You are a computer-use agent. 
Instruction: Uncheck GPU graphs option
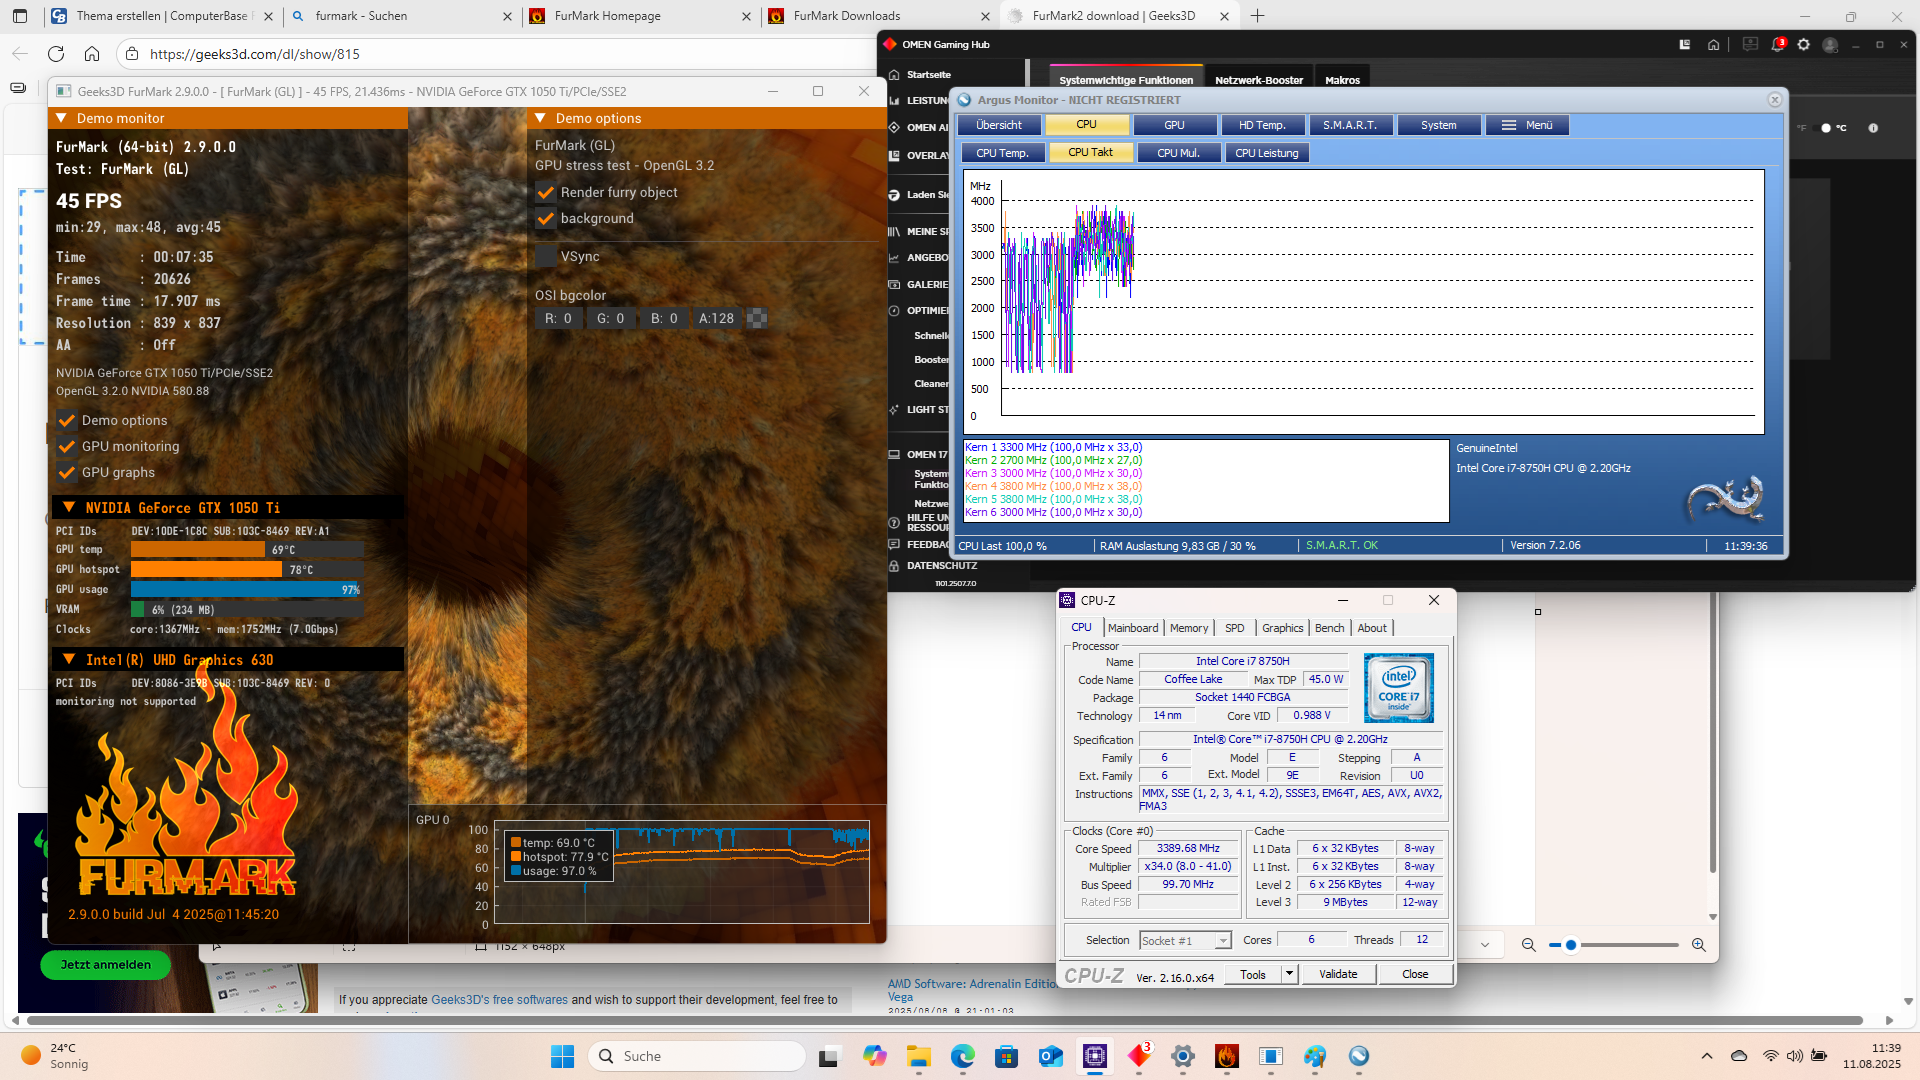67,473
